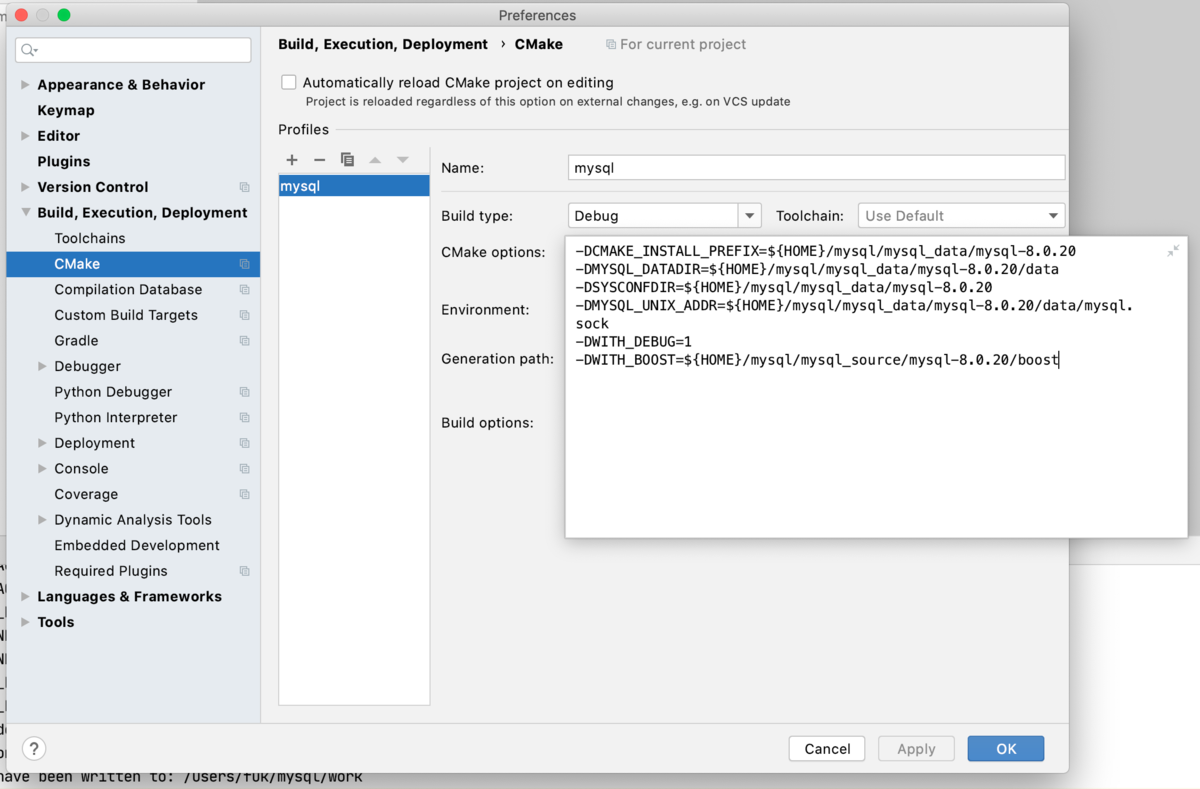Expand the Console subsection
The image size is (1200, 789).
42,468
